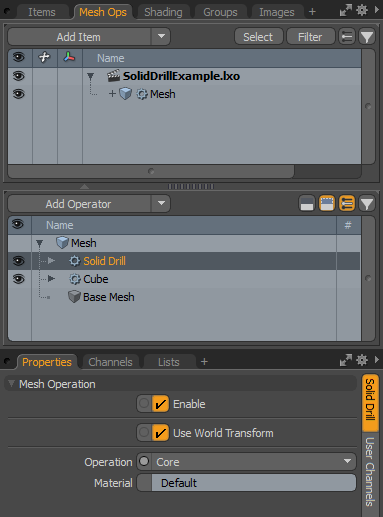Click the Select button
The image size is (383, 517).
coord(258,37)
